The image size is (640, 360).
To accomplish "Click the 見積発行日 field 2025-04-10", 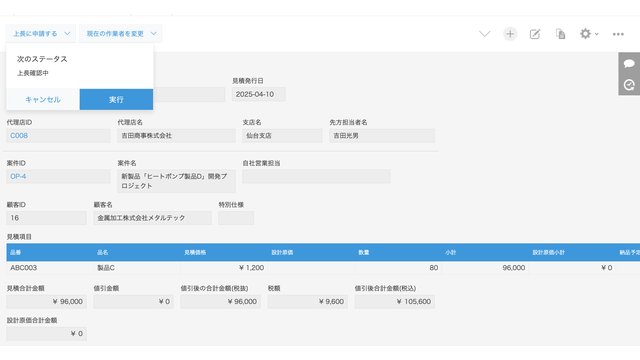I will (259, 94).
